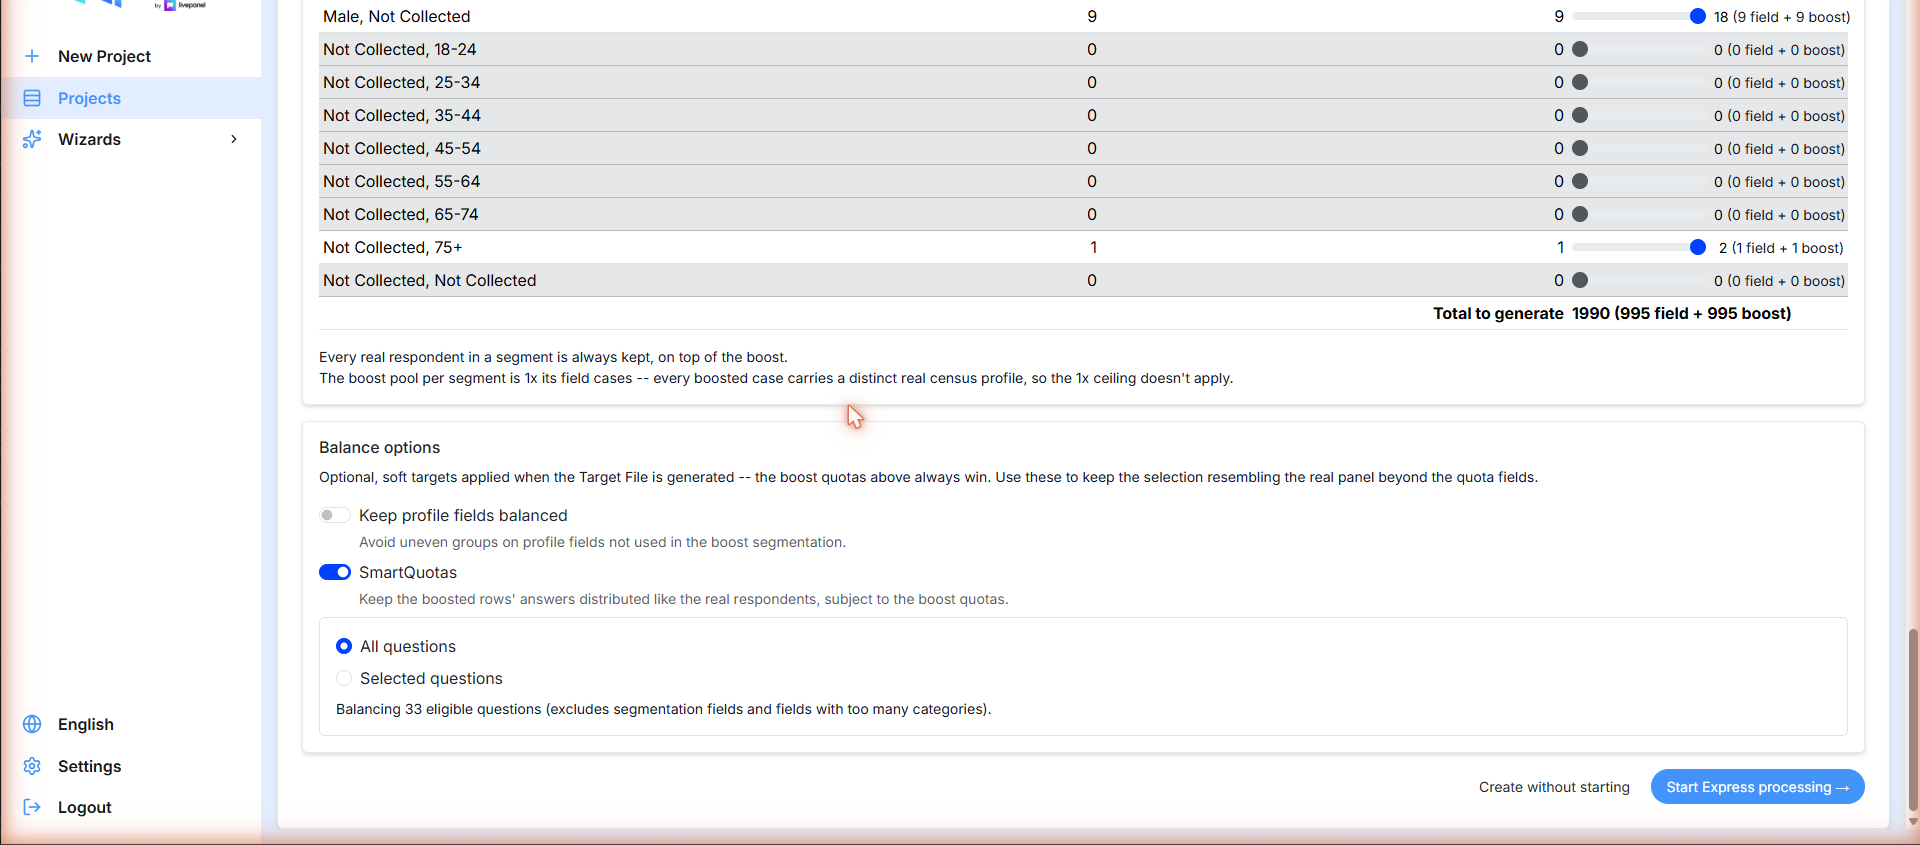Click the 'Total to generate' label
The image size is (1920, 845).
[1498, 313]
